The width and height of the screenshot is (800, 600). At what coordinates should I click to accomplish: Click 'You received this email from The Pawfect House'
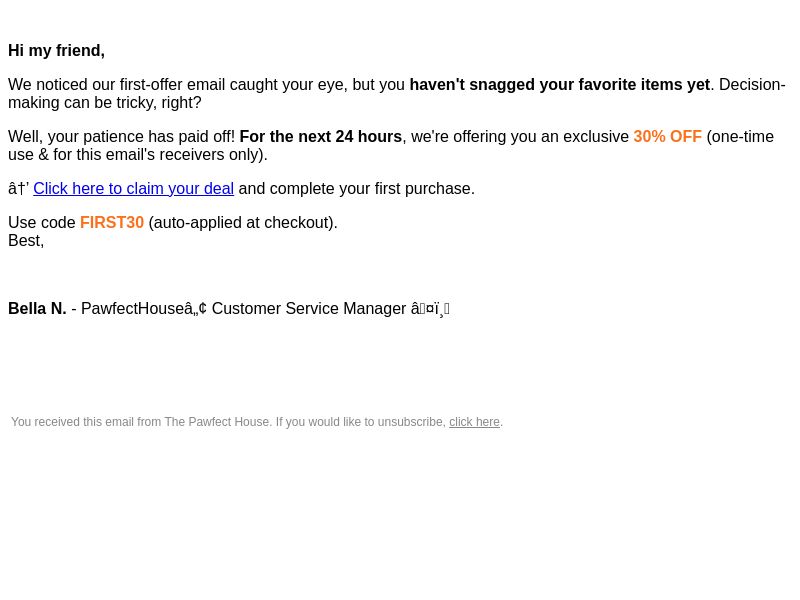140,422
